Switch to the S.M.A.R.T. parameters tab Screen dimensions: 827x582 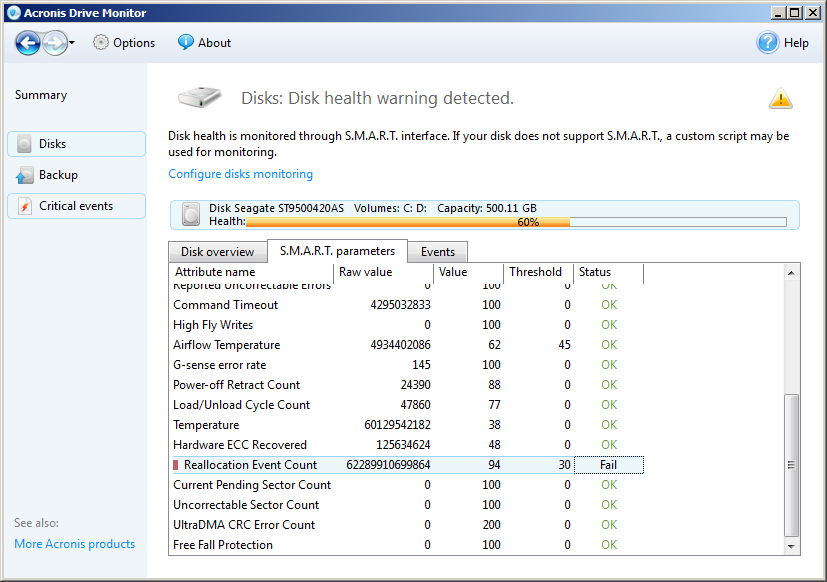[x=338, y=251]
